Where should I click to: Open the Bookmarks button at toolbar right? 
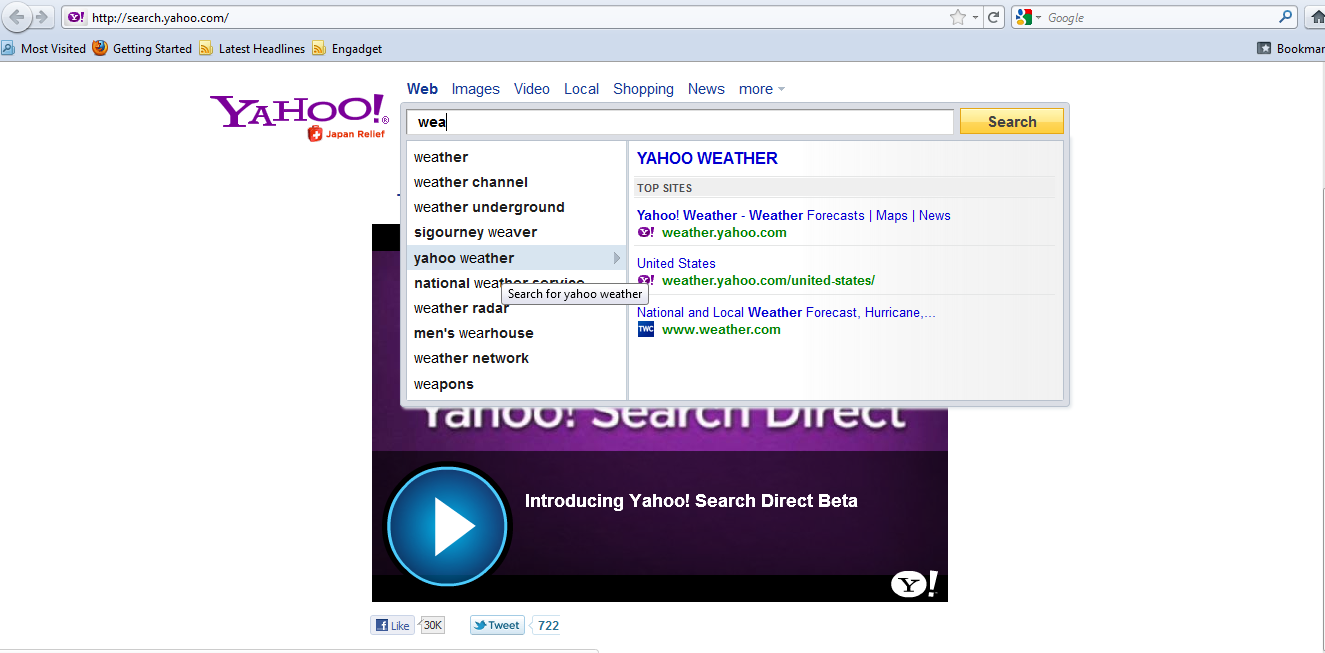pyautogui.click(x=1291, y=48)
